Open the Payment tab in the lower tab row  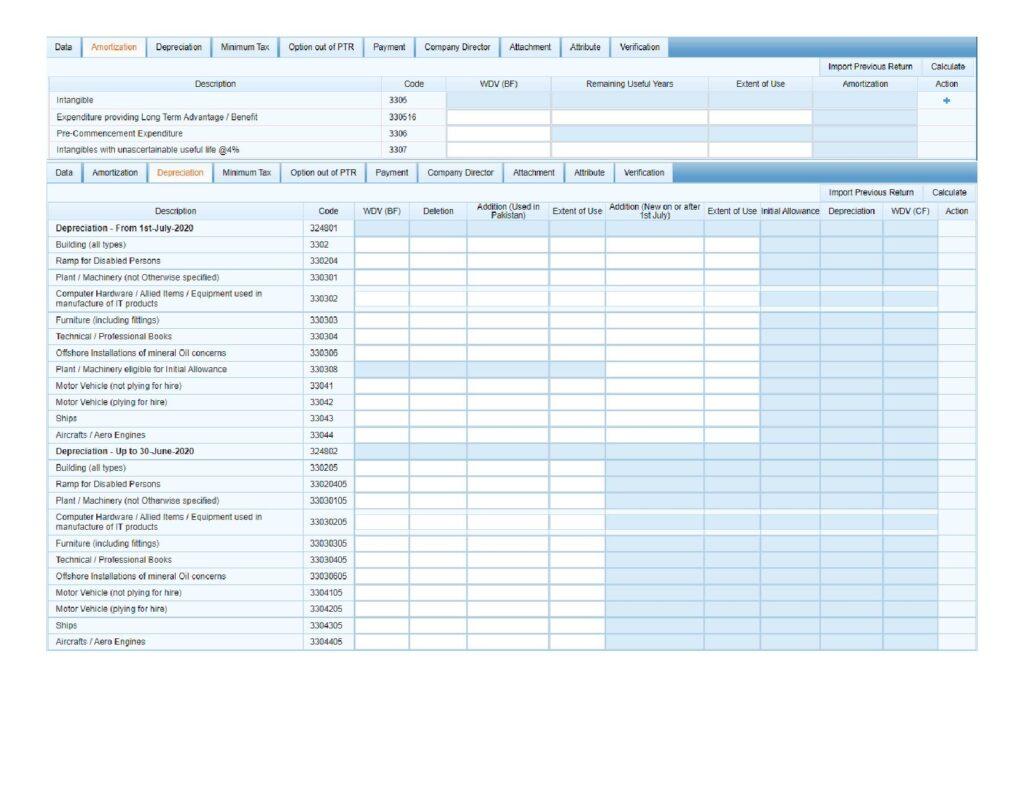(x=392, y=173)
